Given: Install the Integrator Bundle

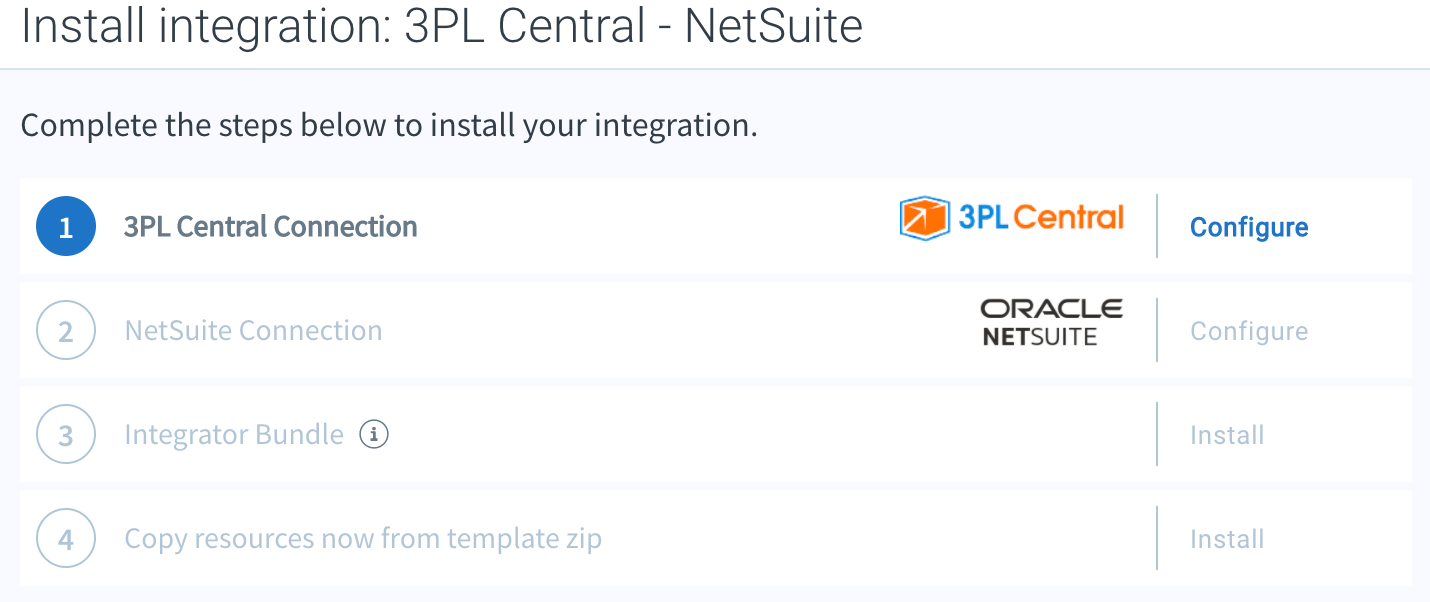Looking at the screenshot, I should (1227, 435).
